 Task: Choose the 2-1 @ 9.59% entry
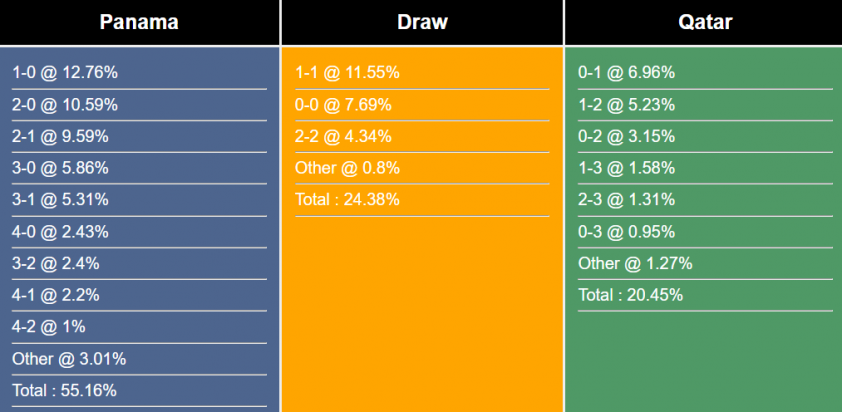pos(60,137)
